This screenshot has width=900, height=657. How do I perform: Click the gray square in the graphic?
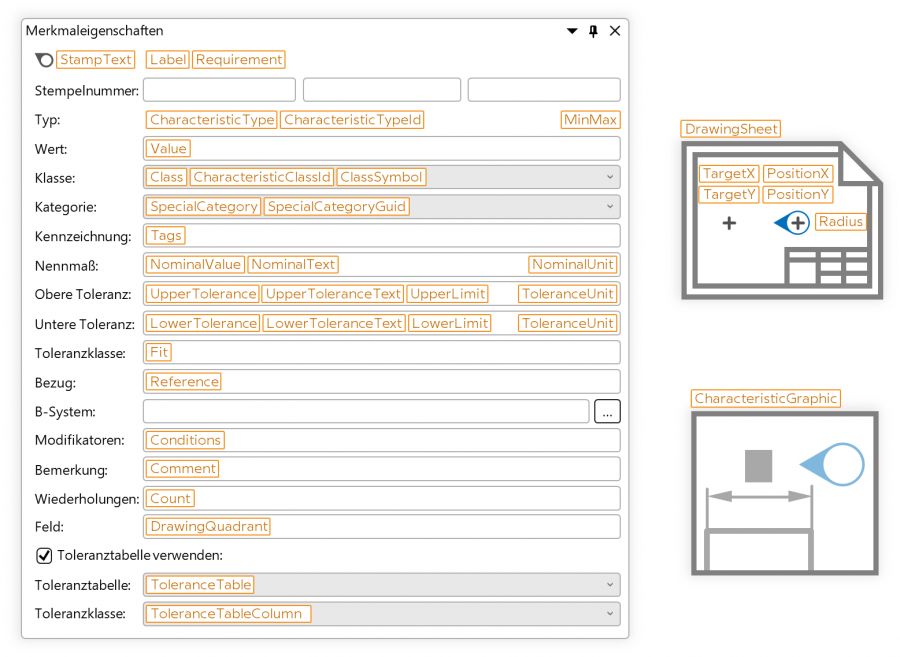[x=758, y=466]
